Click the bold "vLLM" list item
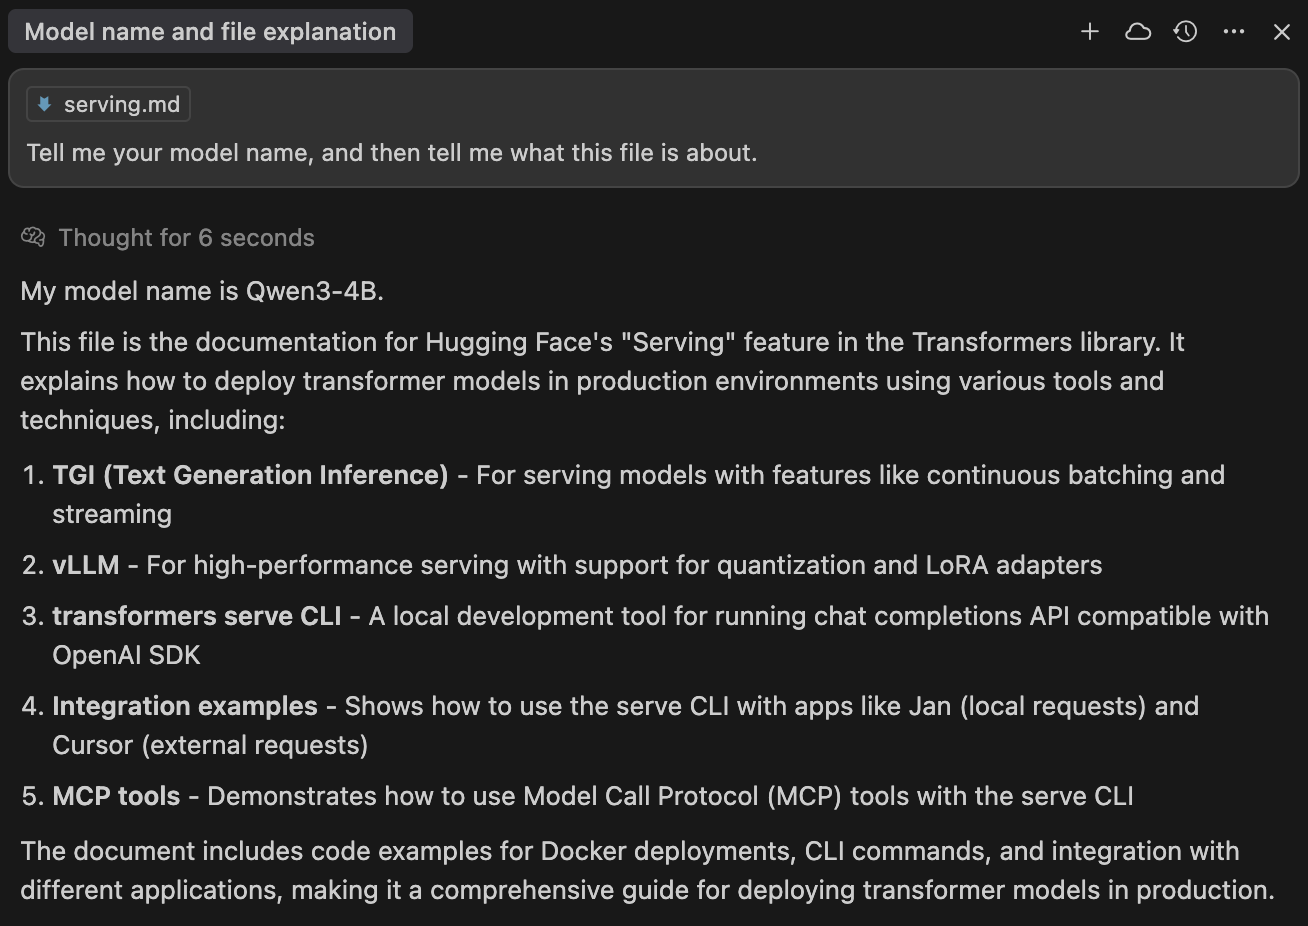The height and width of the screenshot is (926, 1308). tap(86, 565)
